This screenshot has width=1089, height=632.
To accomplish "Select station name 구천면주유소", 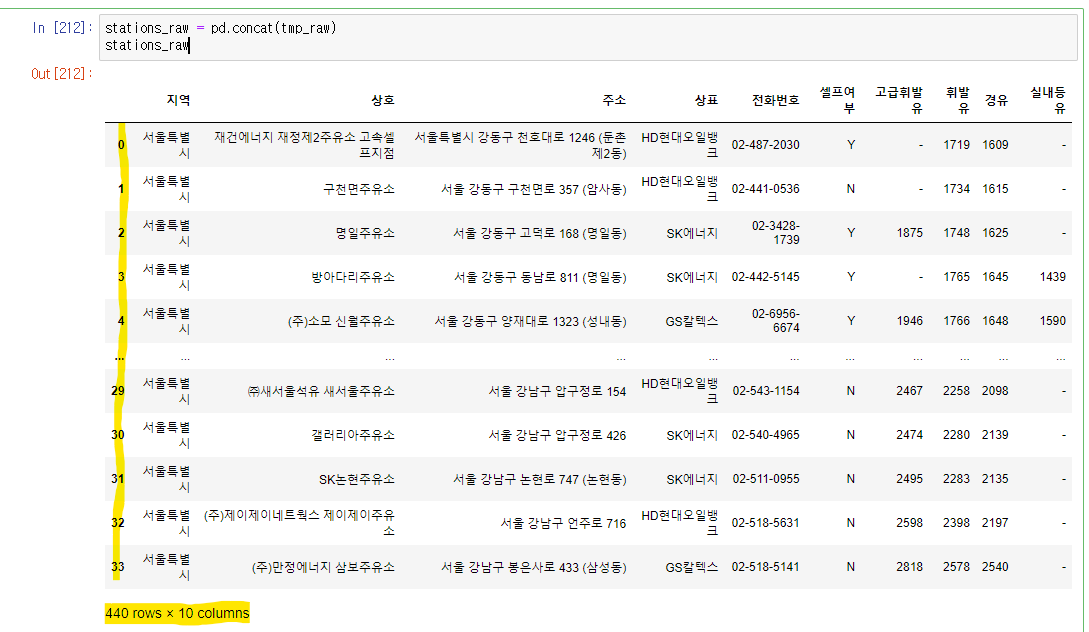I will coord(359,189).
